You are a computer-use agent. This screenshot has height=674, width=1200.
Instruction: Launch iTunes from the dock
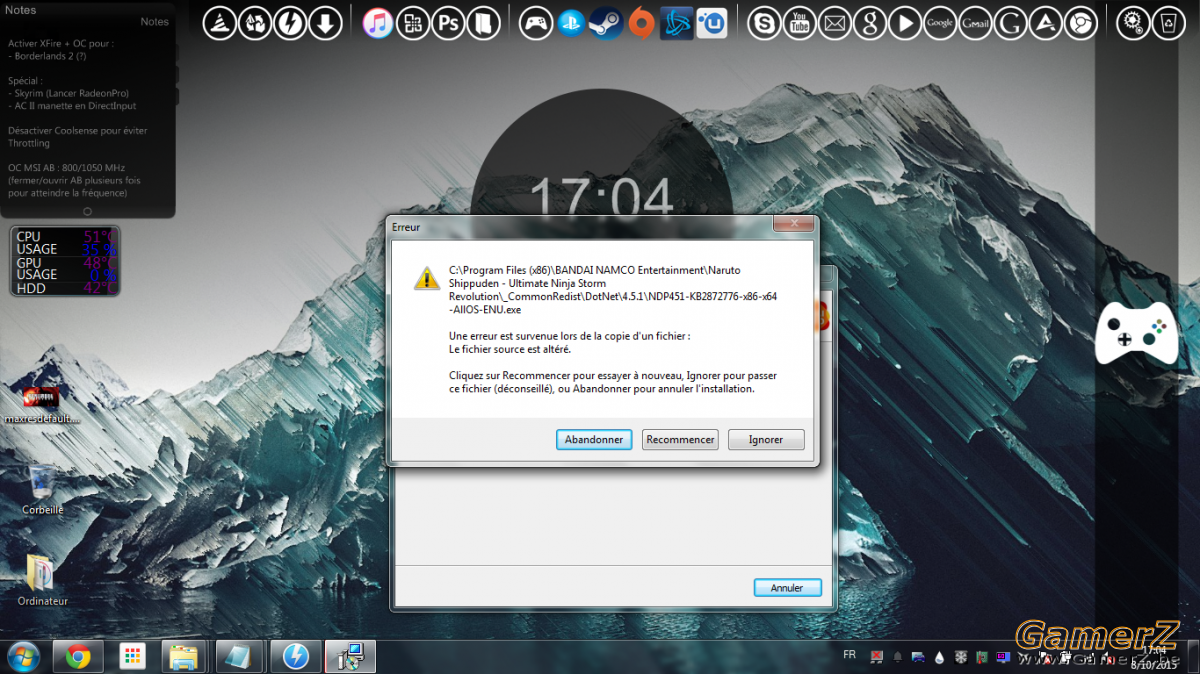click(x=378, y=23)
